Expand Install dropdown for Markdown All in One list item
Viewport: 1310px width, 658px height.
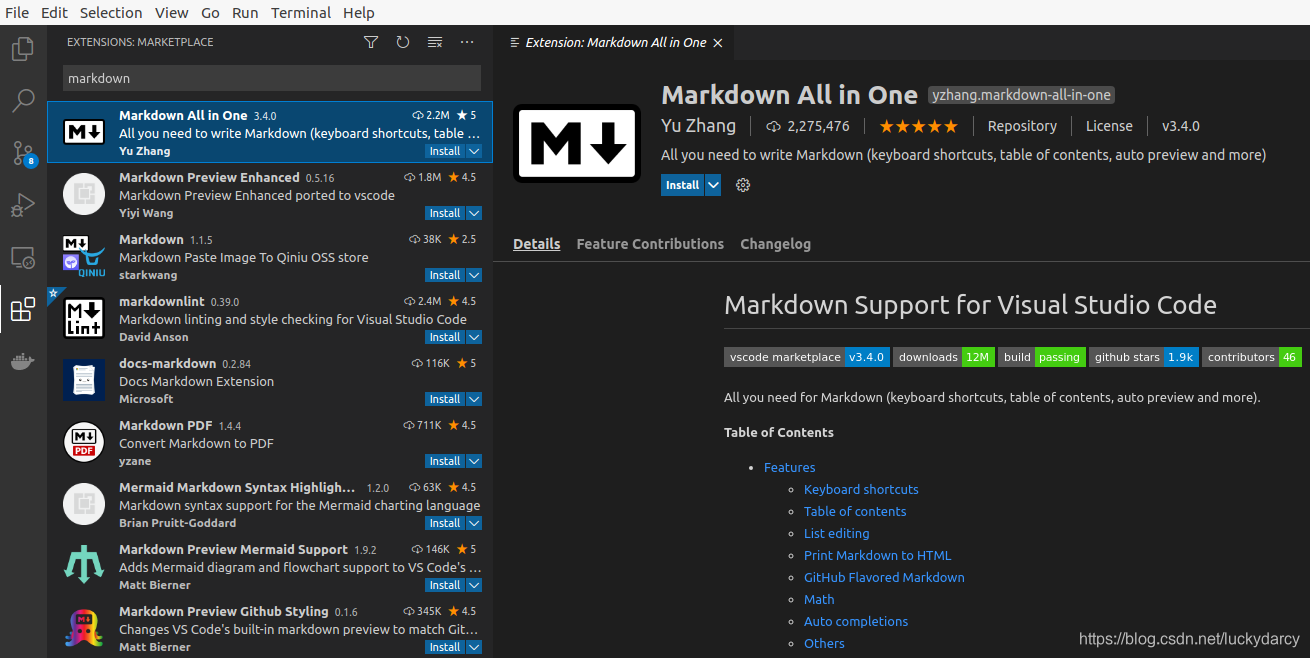(x=474, y=151)
